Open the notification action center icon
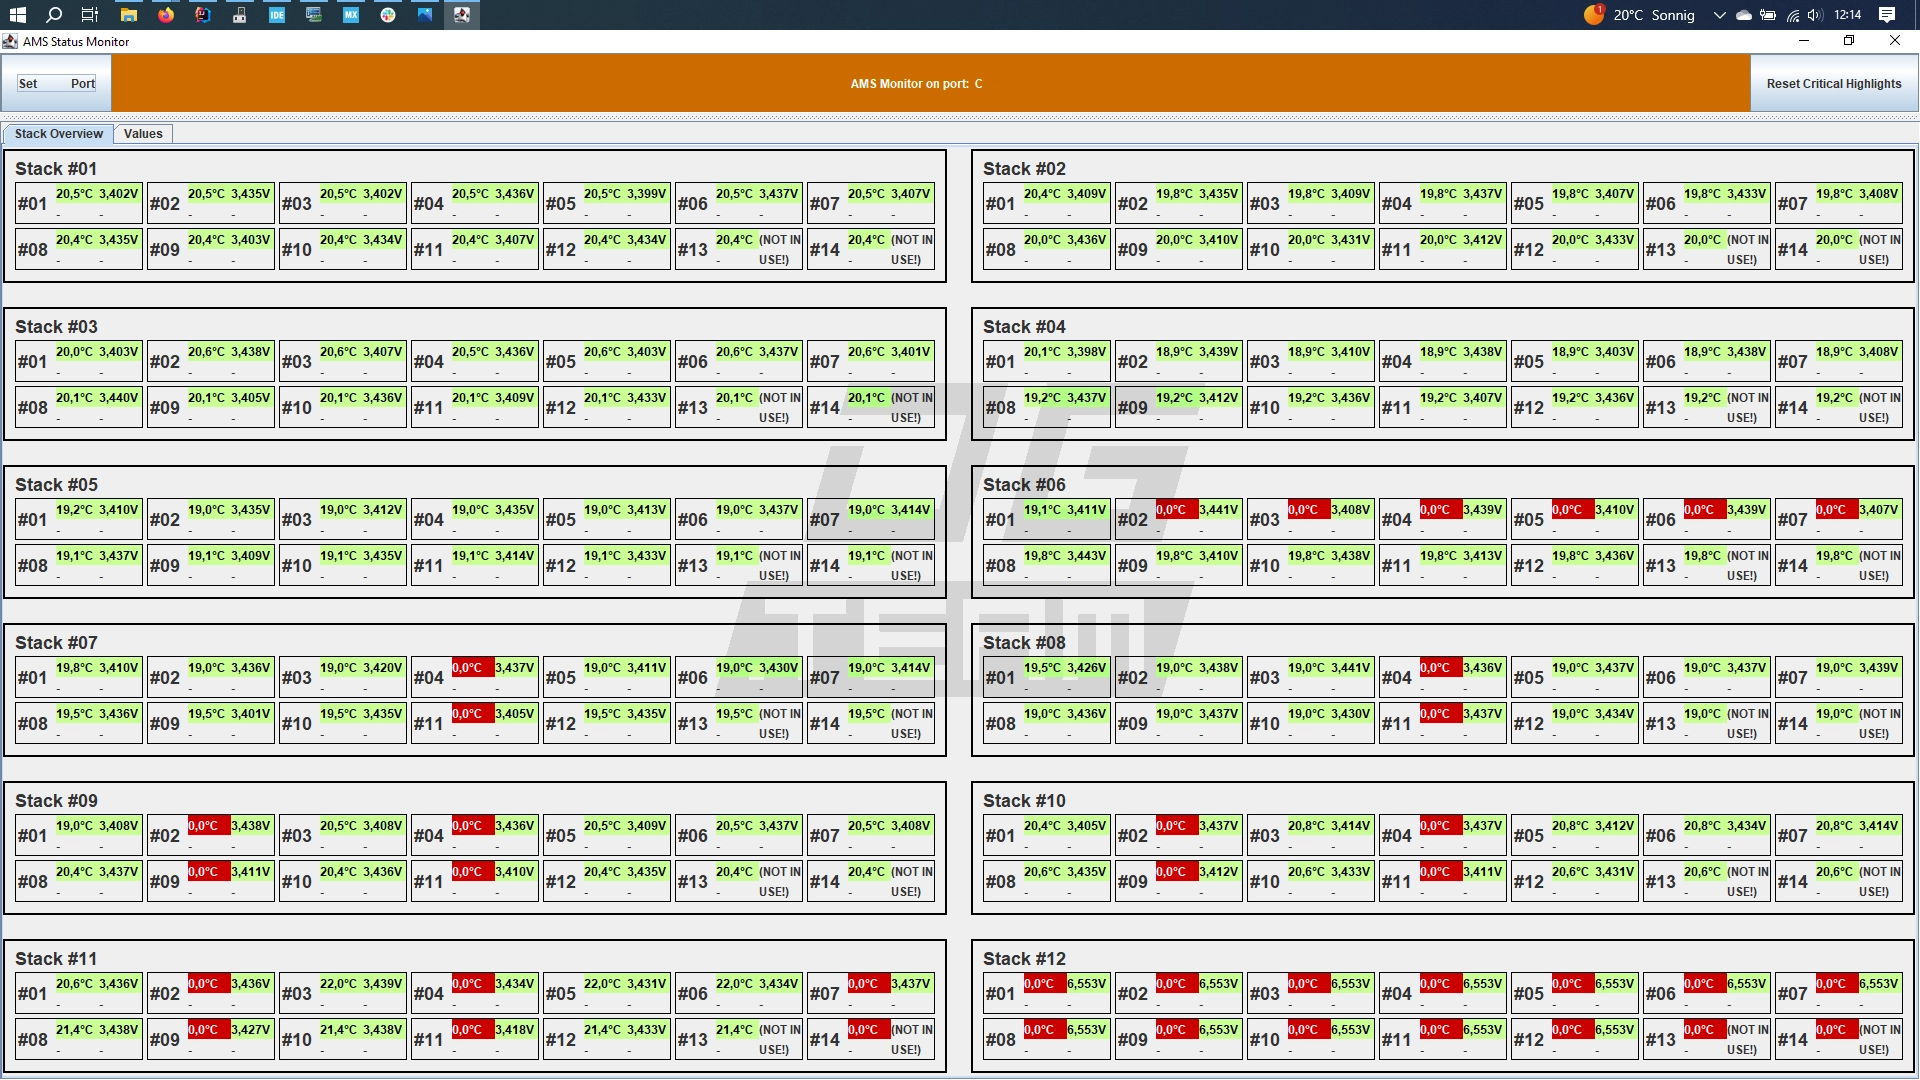This screenshot has height=1080, width=1920. click(x=1887, y=15)
